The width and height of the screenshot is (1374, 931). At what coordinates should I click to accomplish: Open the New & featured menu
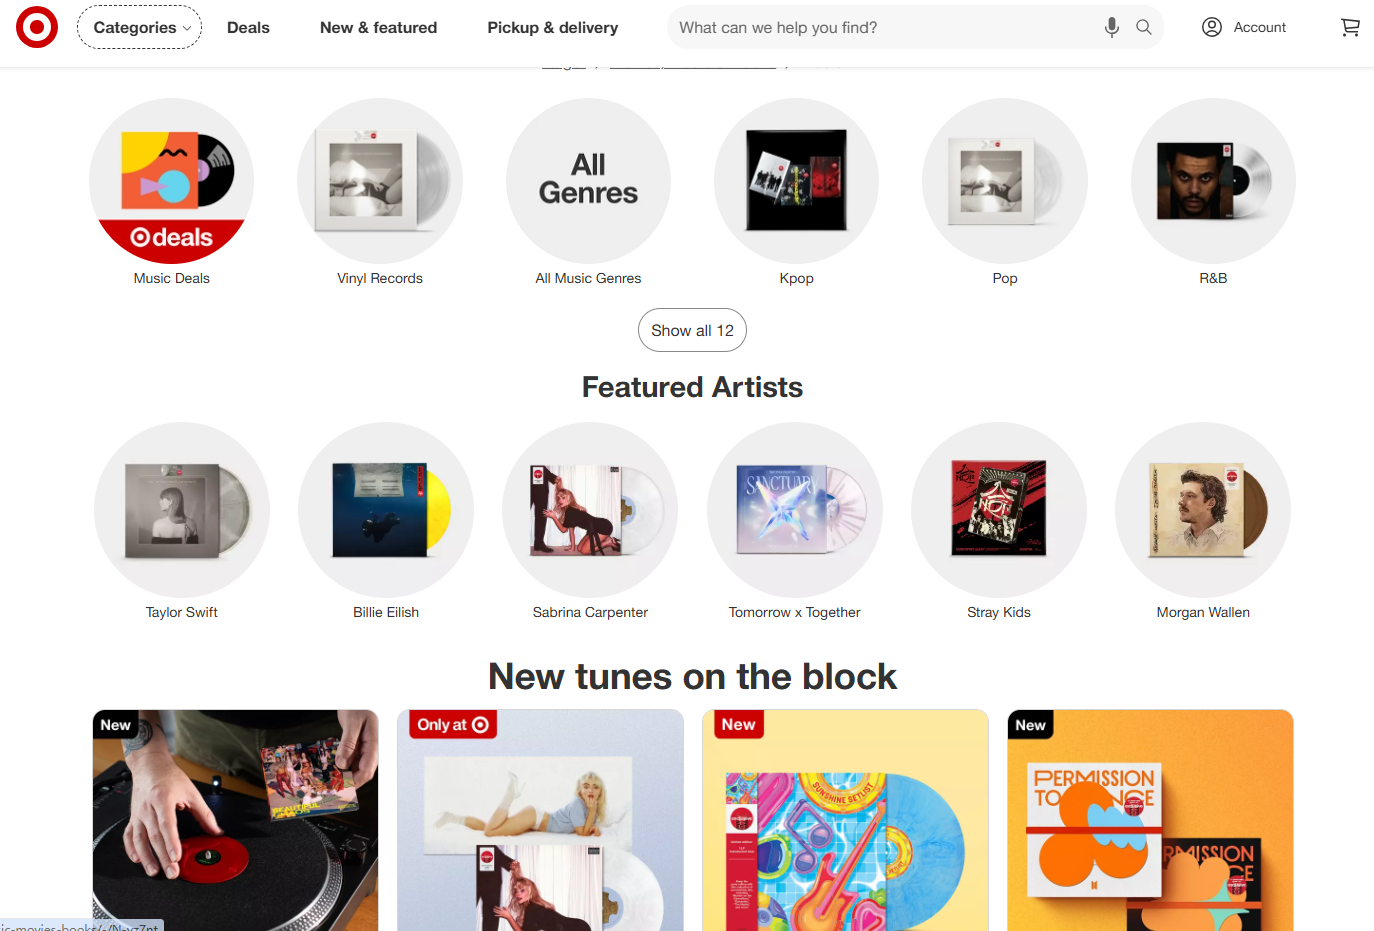pyautogui.click(x=378, y=27)
